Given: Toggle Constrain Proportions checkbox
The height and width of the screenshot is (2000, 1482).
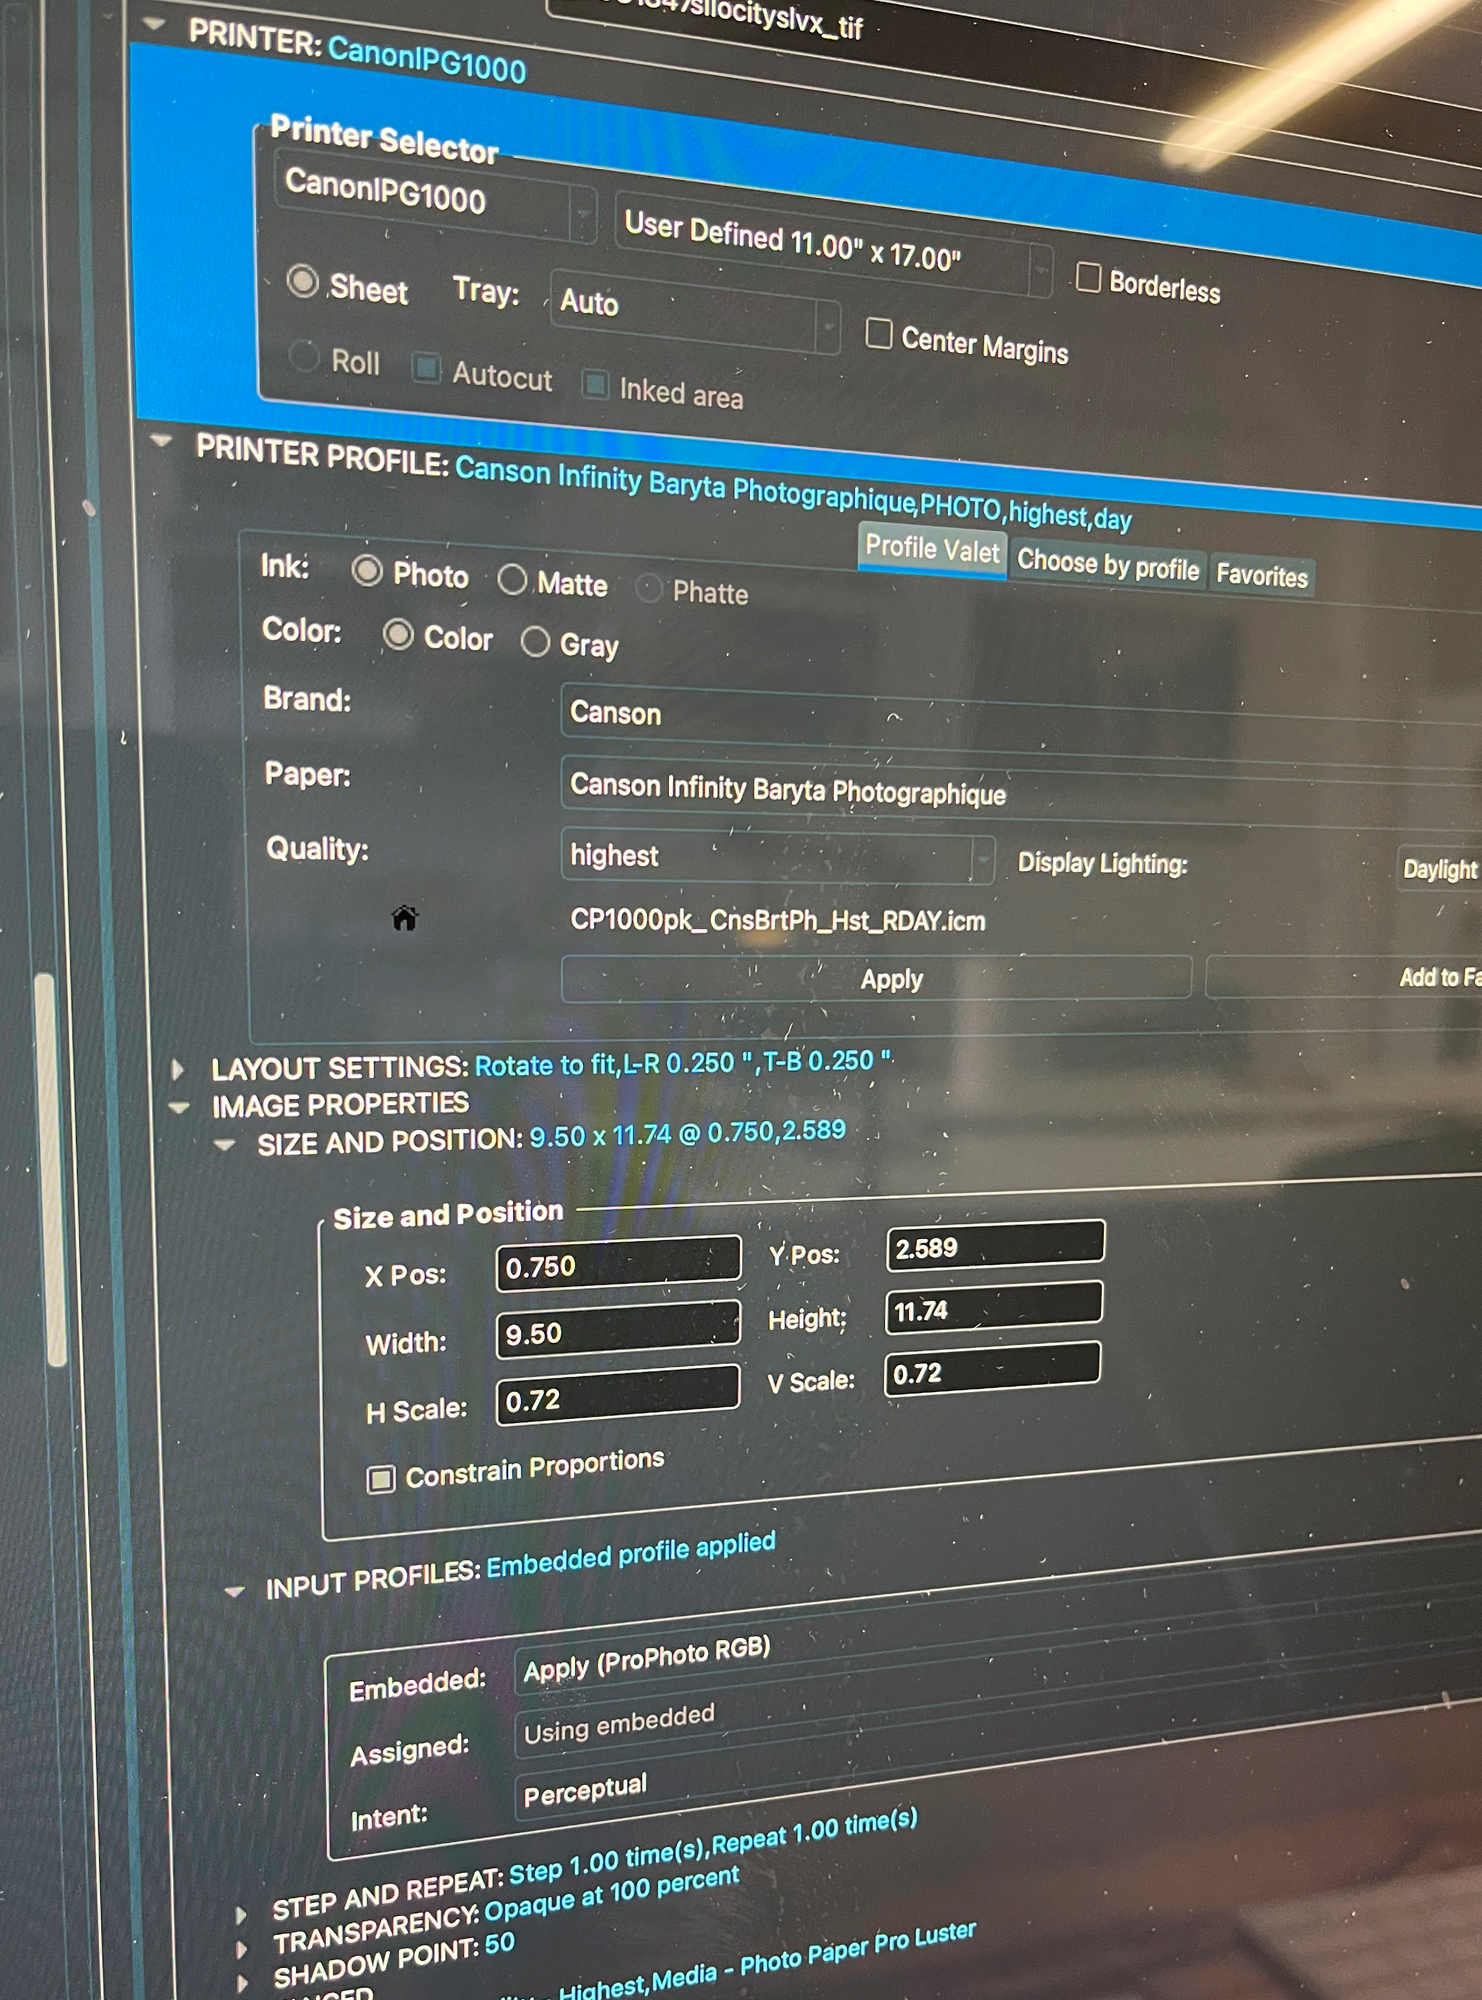Looking at the screenshot, I should tap(381, 1479).
